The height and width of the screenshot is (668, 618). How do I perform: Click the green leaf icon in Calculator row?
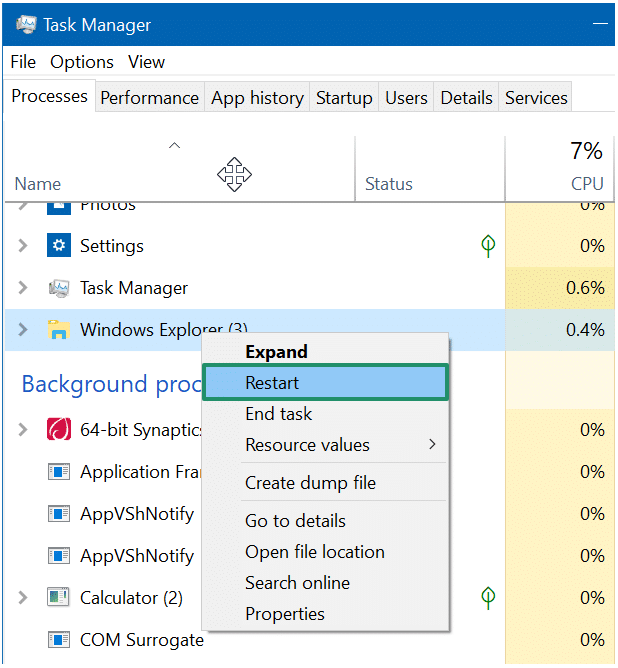coord(488,598)
